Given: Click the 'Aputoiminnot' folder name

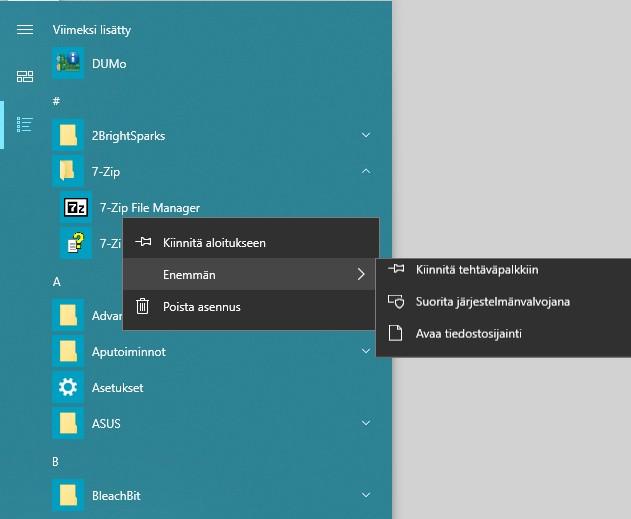Looking at the screenshot, I should click(x=129, y=352).
